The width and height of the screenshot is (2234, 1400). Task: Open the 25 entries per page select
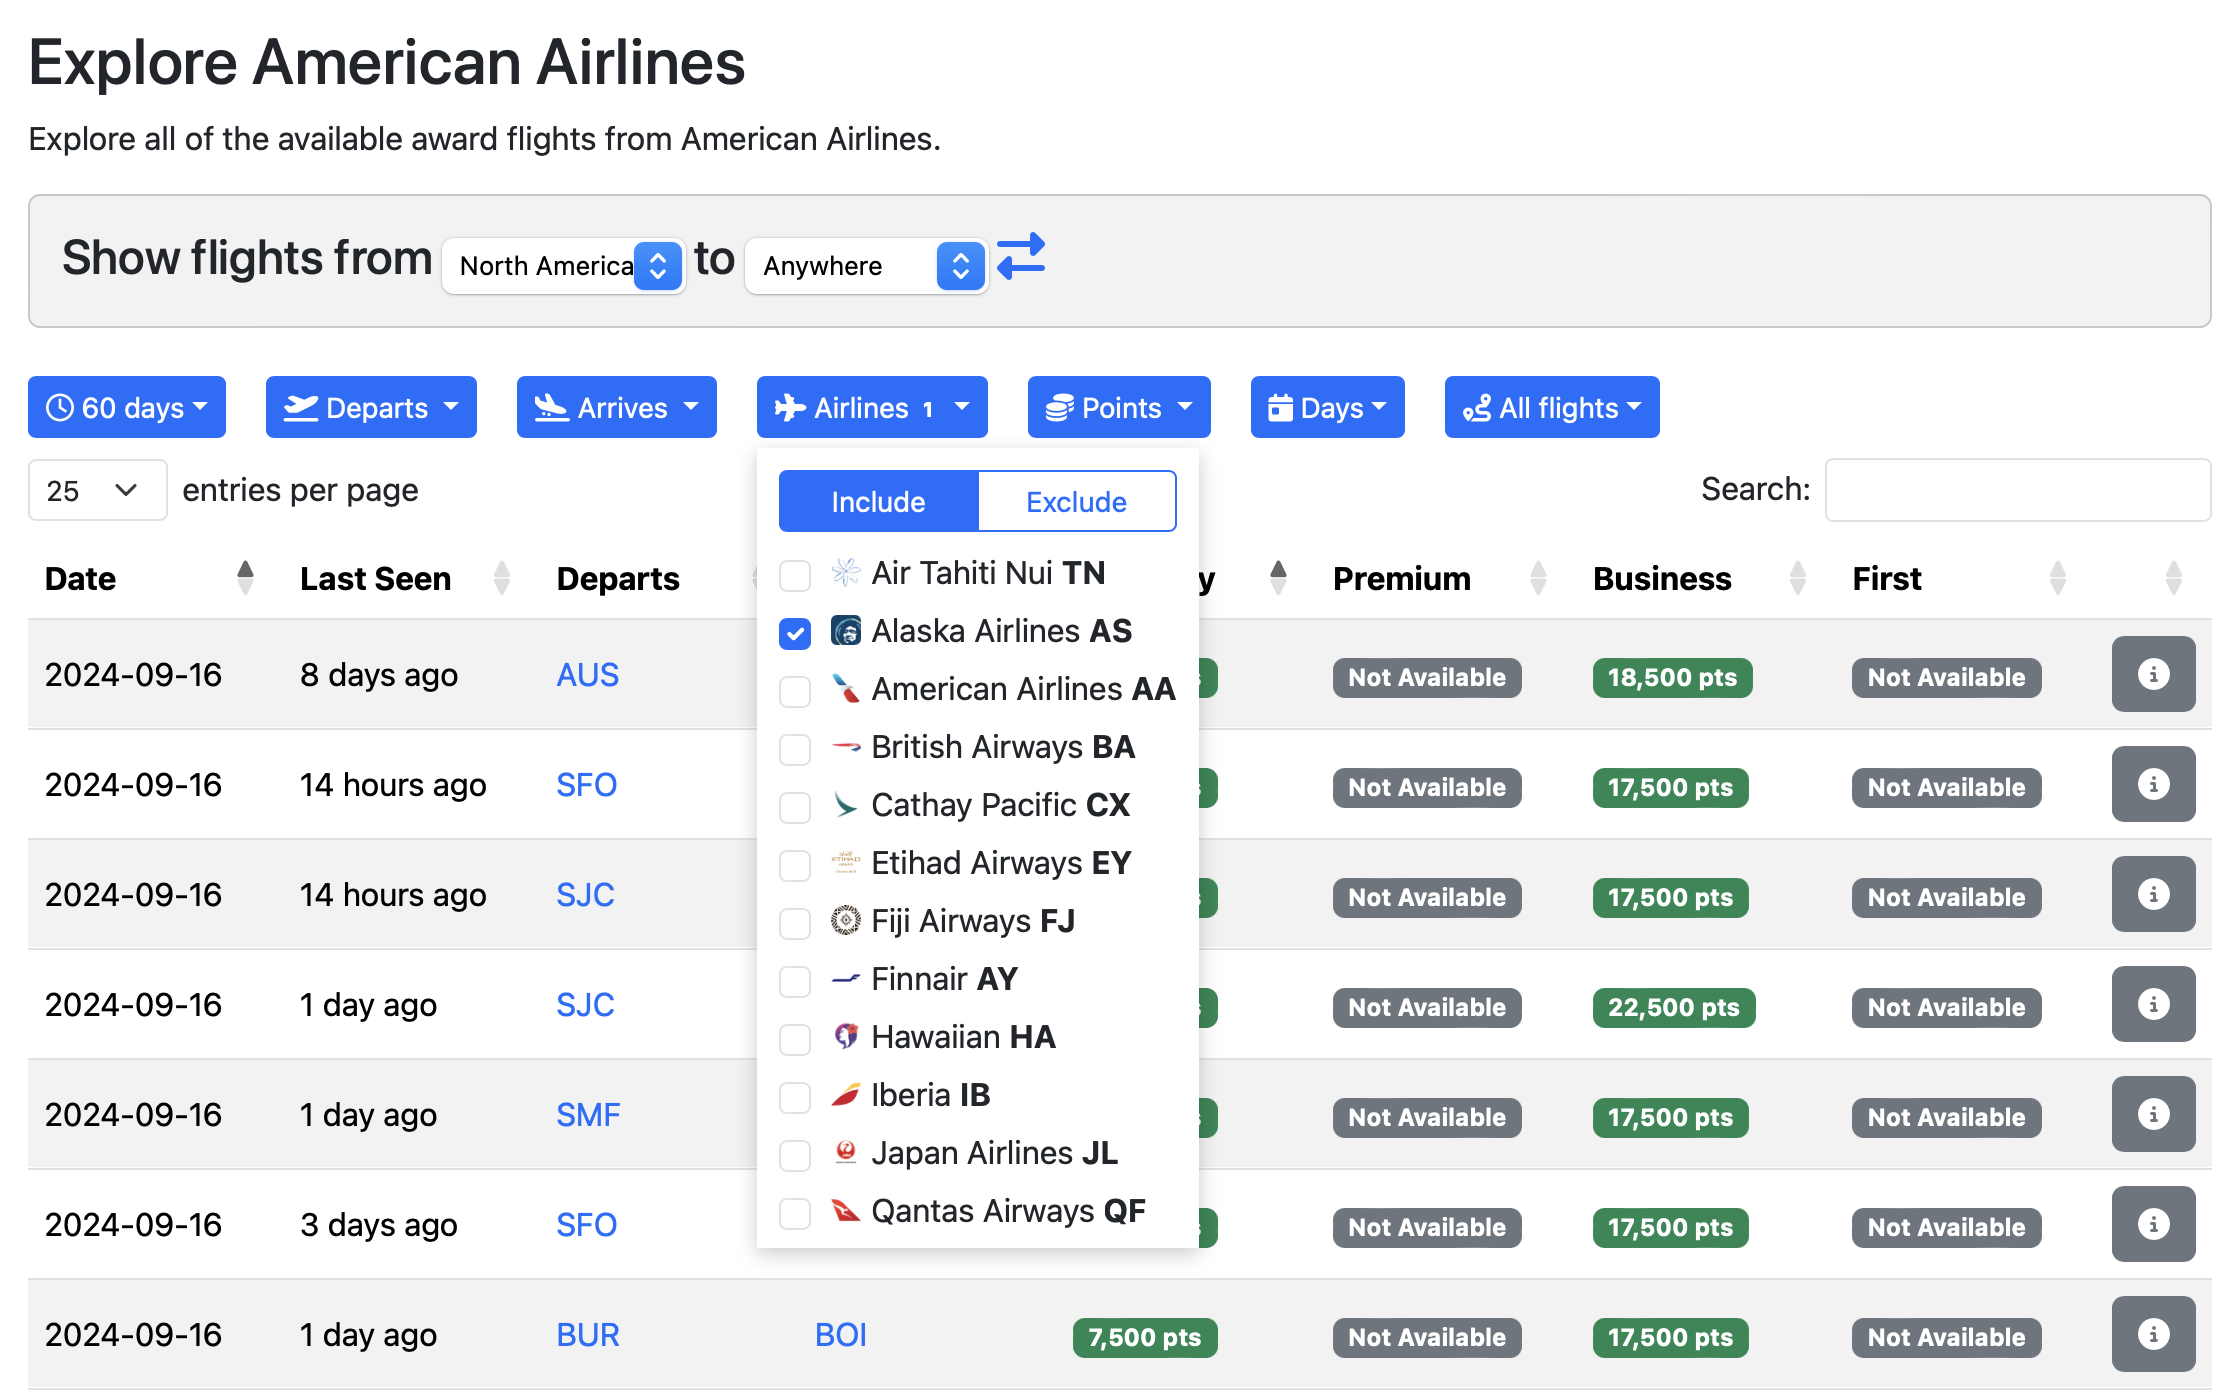point(97,490)
